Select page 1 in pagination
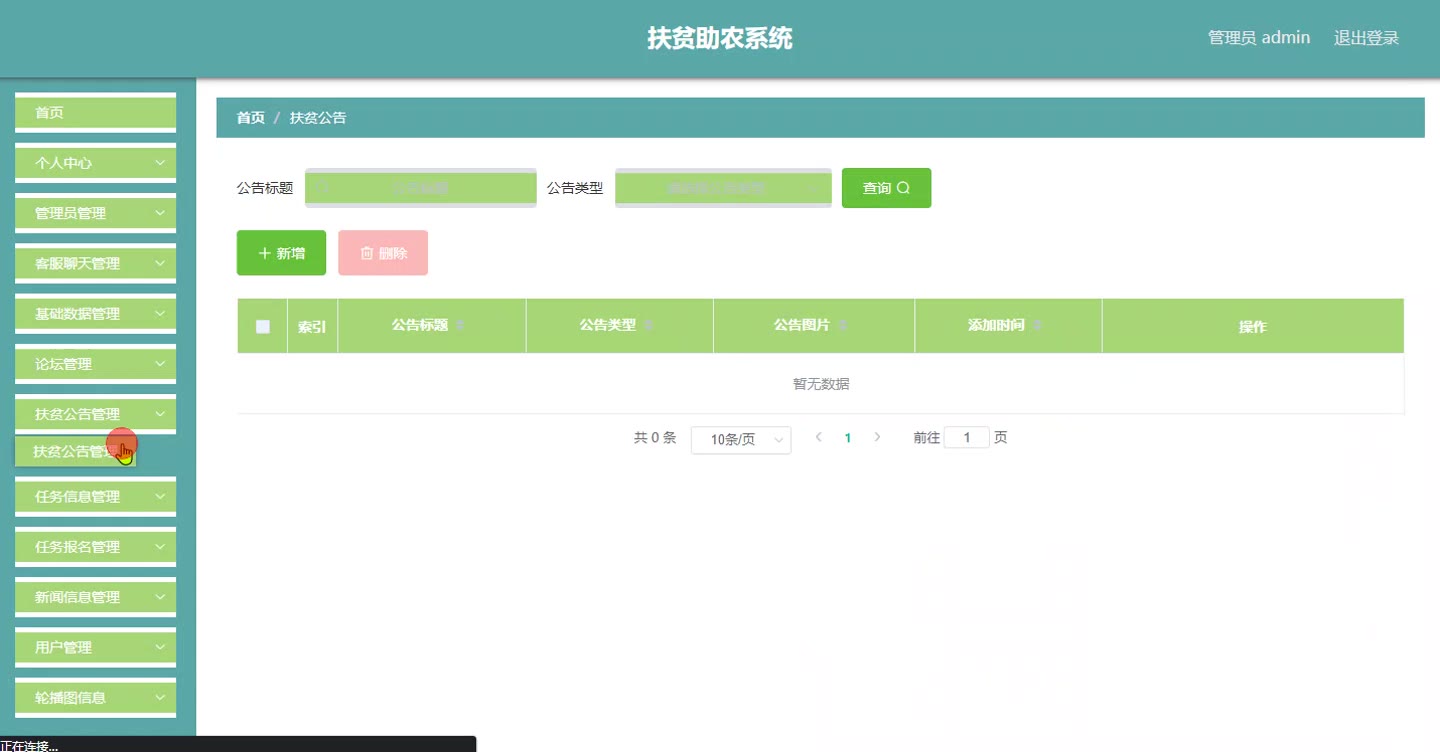Viewport: 1440px width, 752px height. click(x=848, y=438)
